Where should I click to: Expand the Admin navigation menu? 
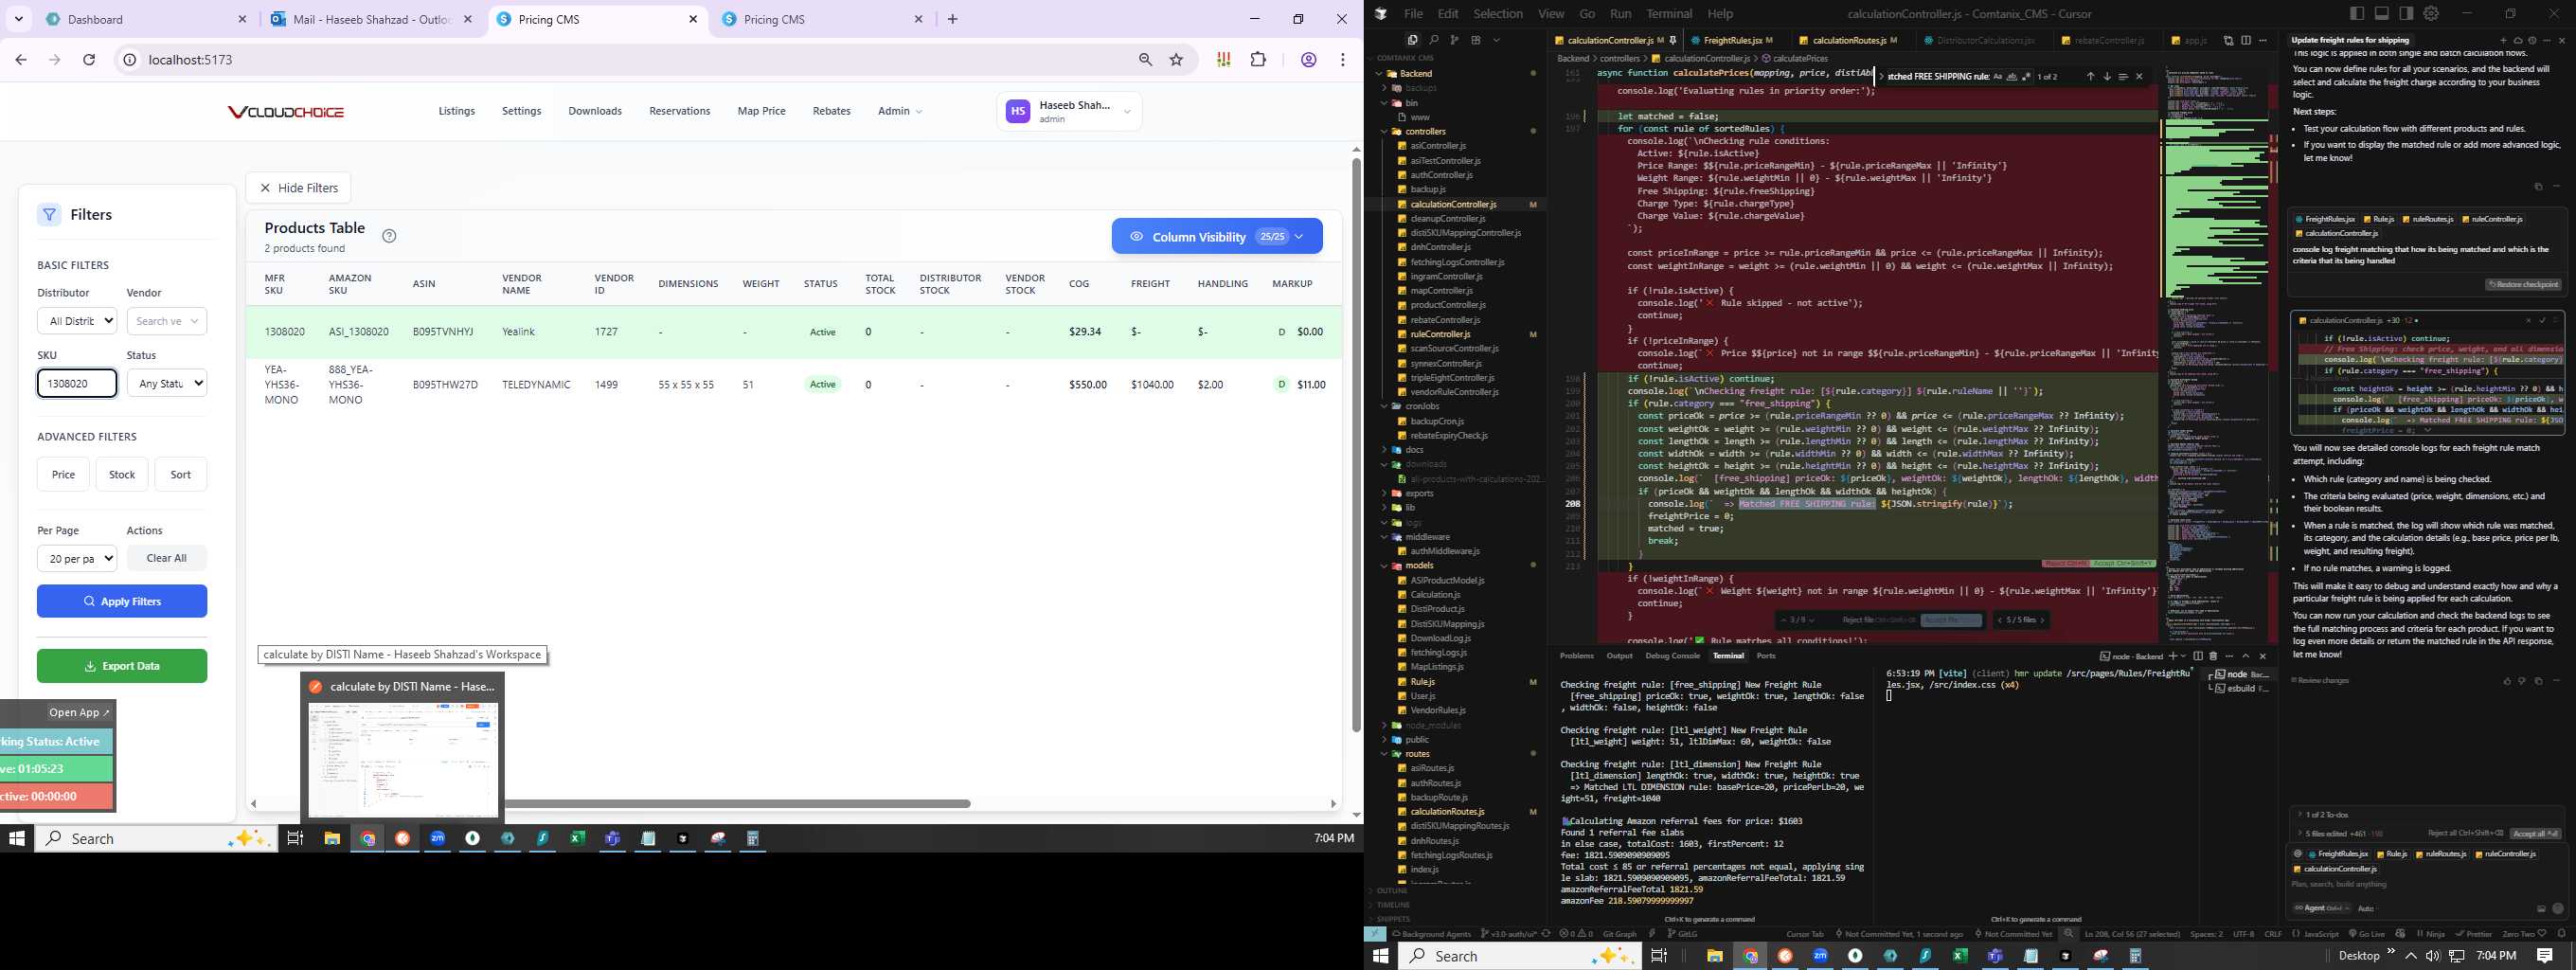tap(900, 111)
